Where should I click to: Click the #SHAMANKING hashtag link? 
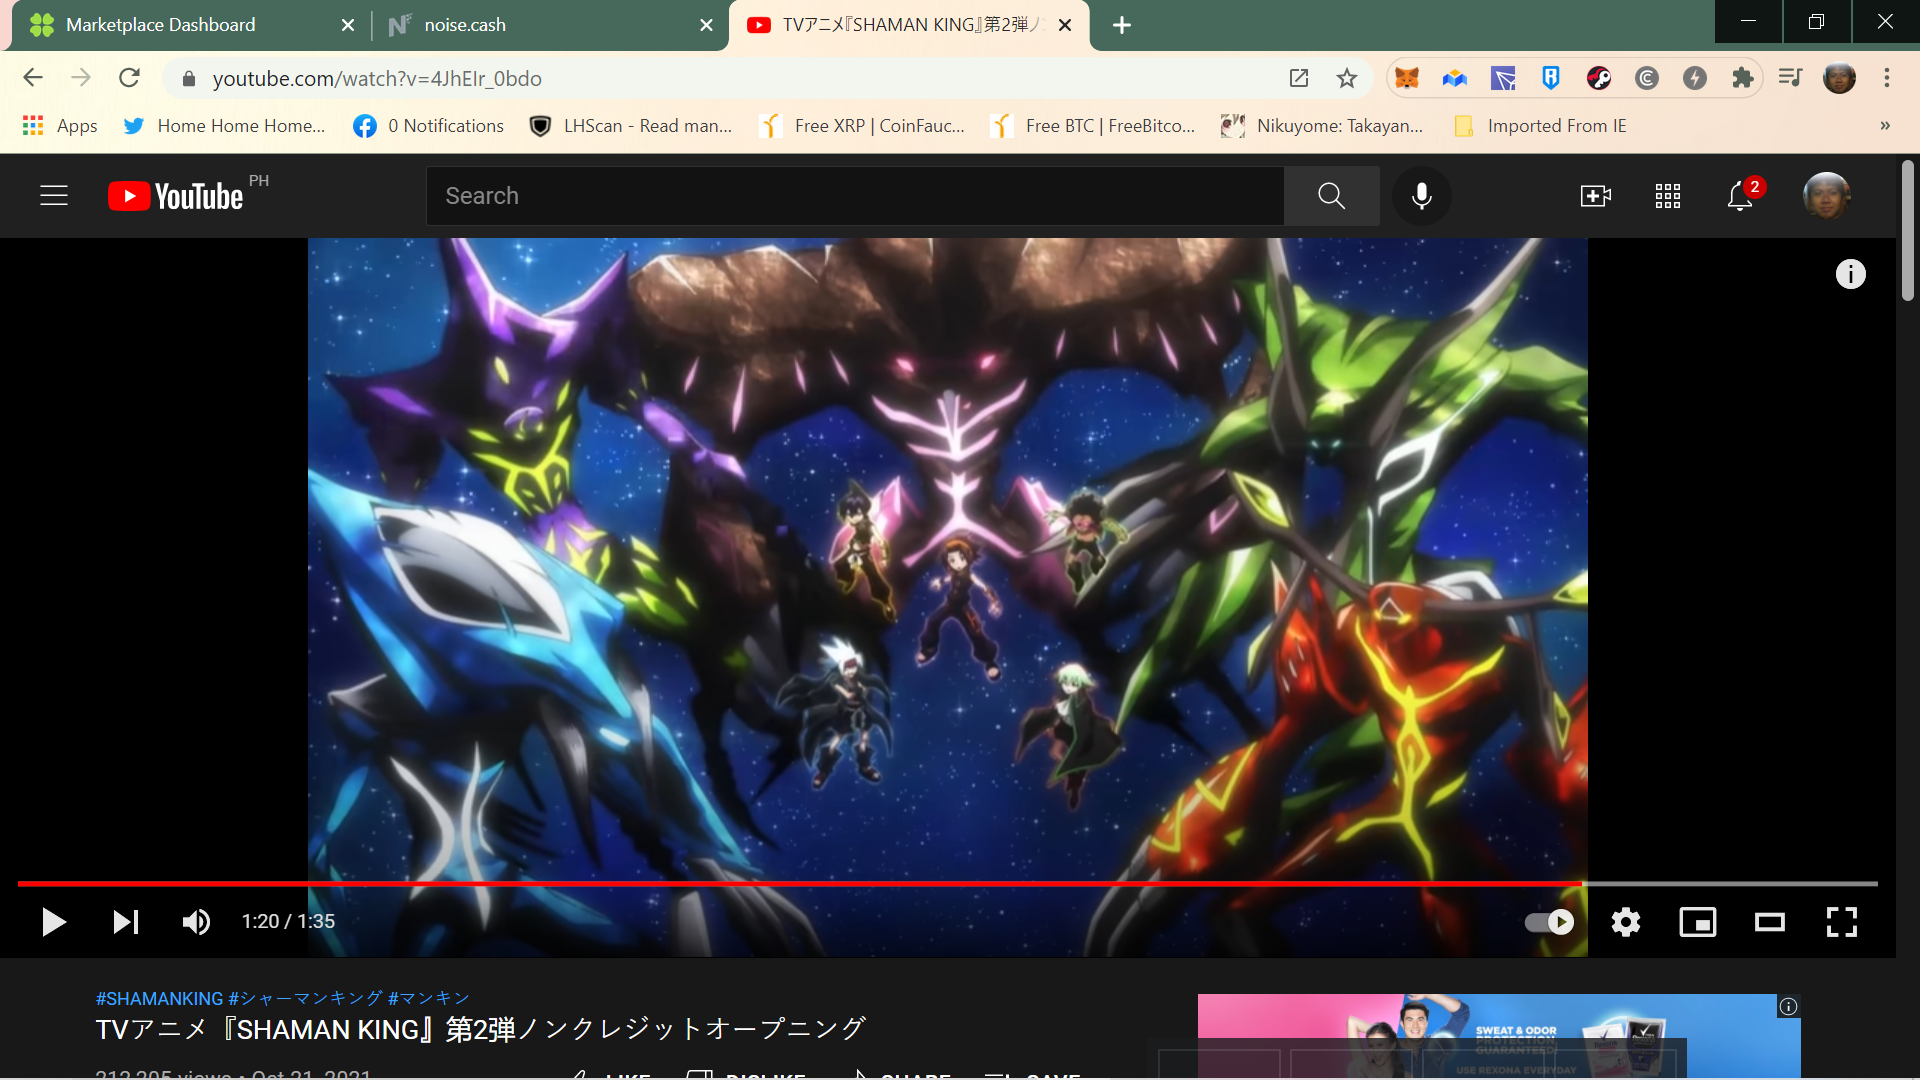[159, 998]
